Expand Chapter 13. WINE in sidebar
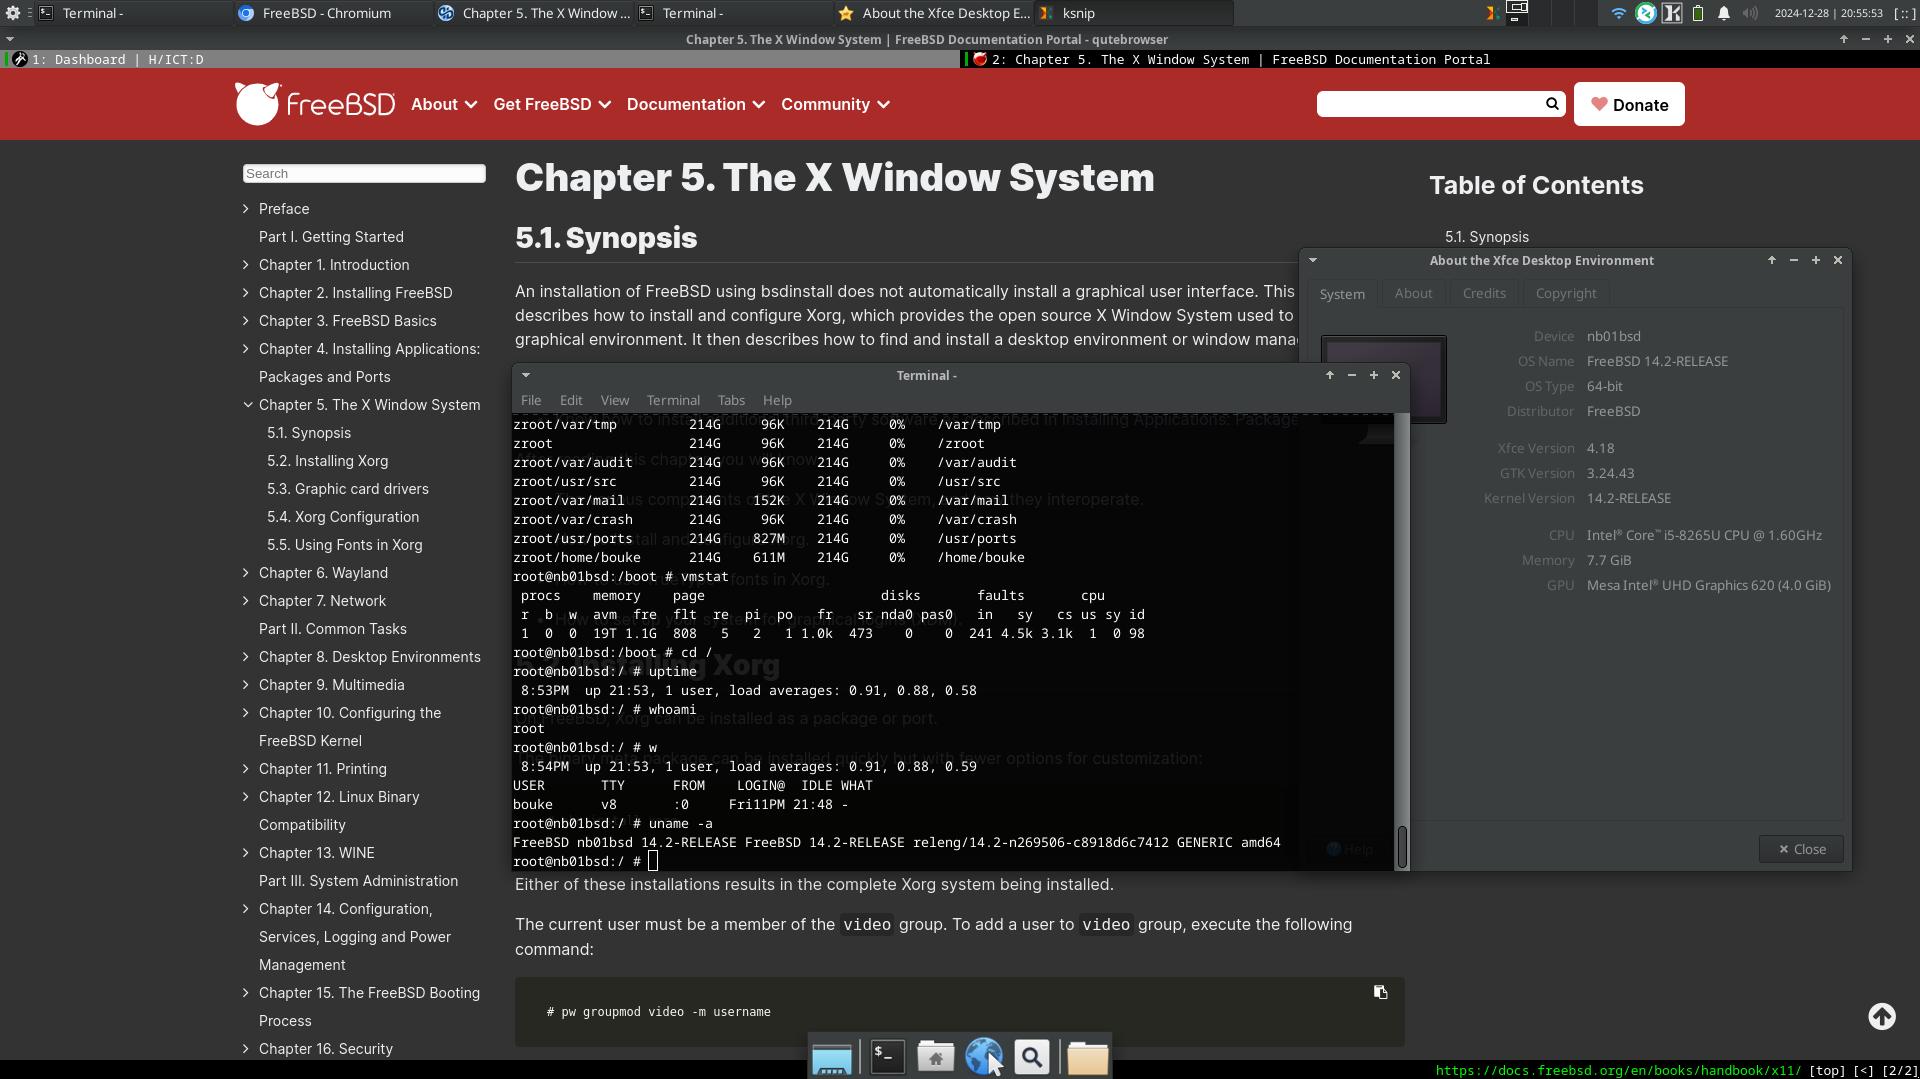Screen dimensions: 1920x1079 [246, 853]
